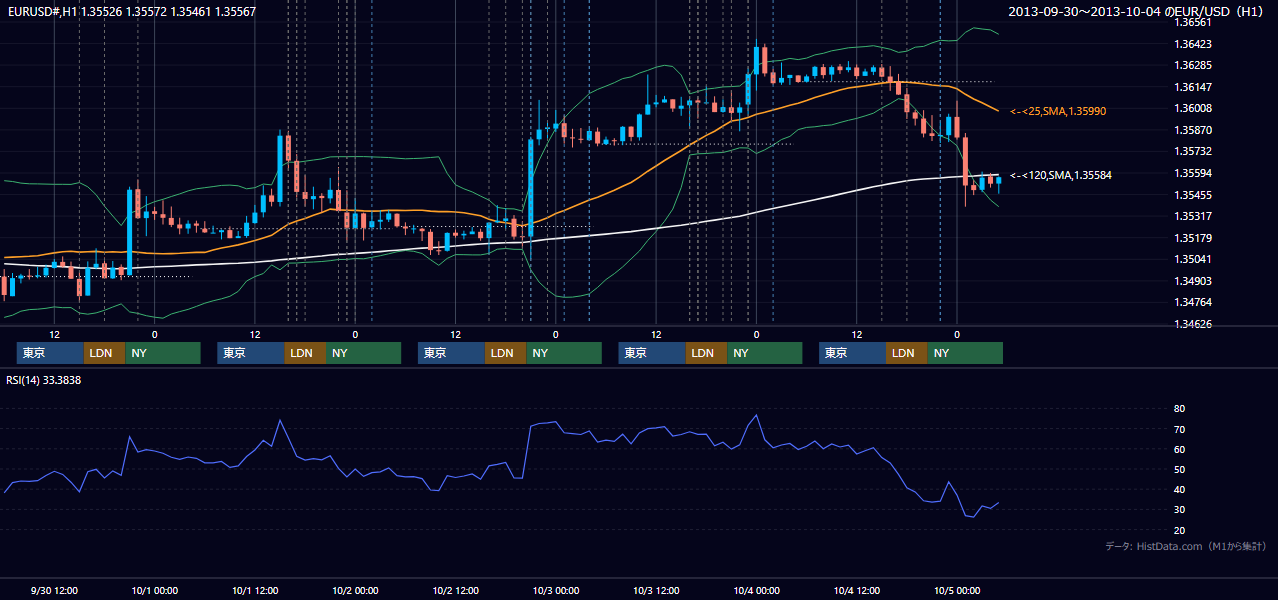Select the 1.35455 price axis value
The image size is (1278, 600).
(1192, 195)
